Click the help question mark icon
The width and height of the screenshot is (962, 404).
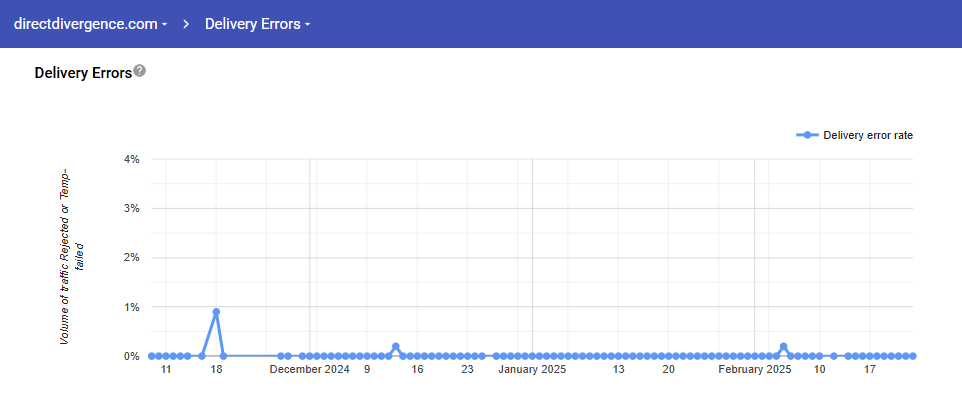point(140,71)
